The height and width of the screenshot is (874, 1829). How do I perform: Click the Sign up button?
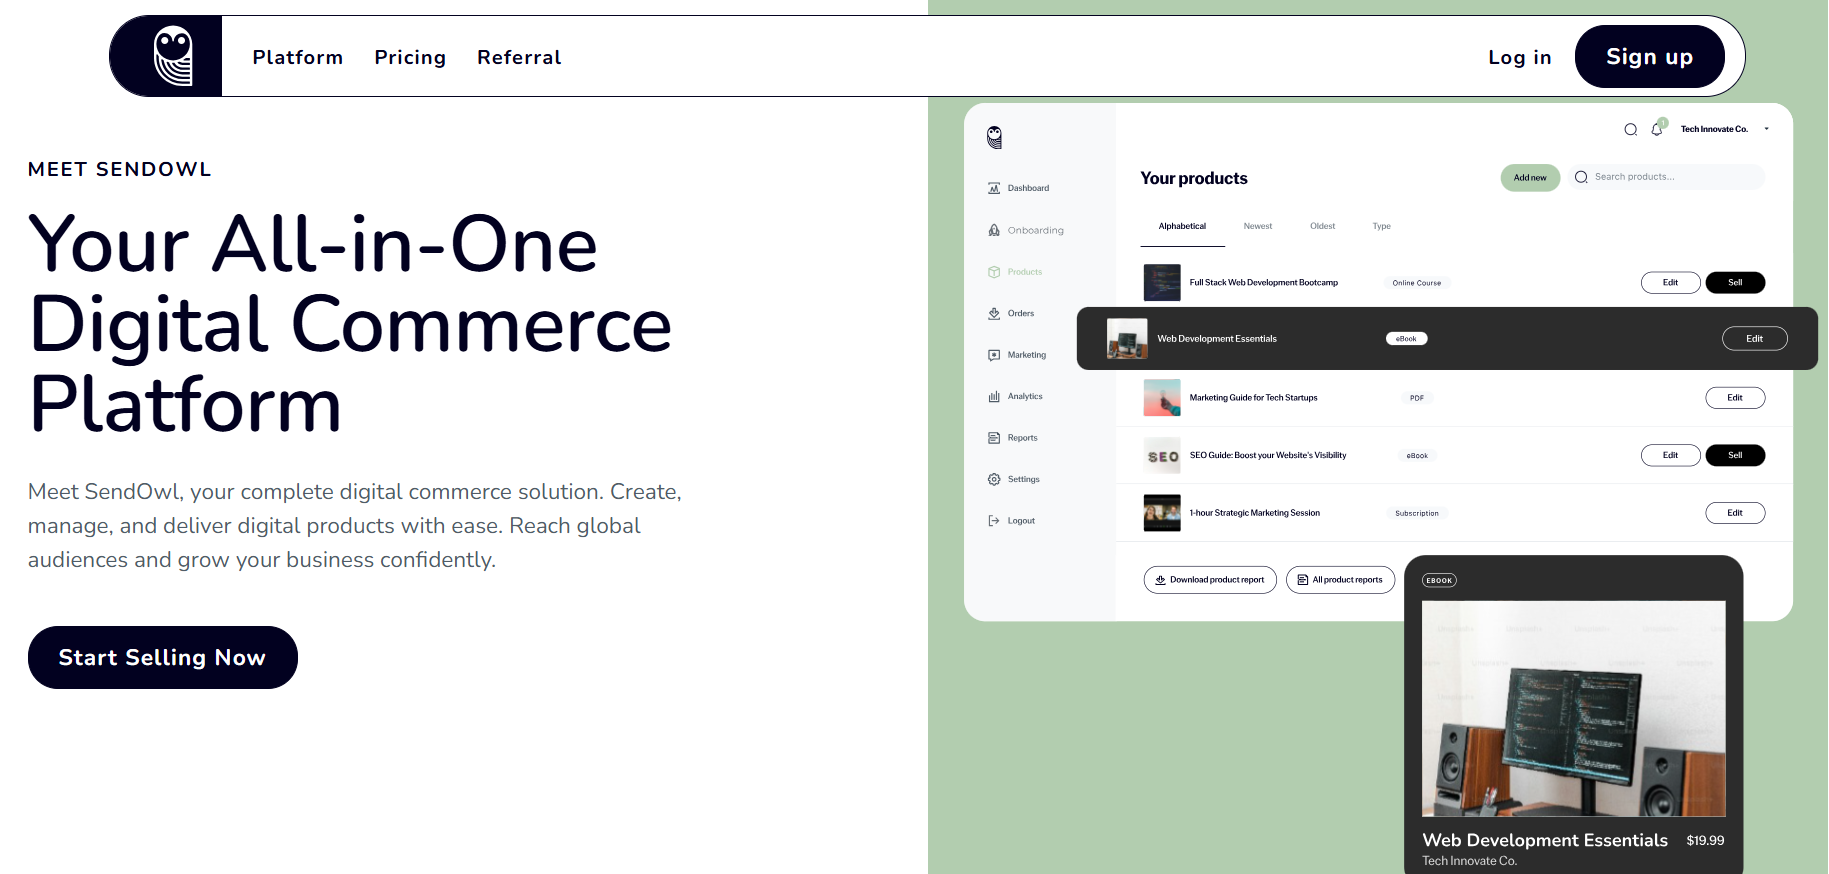[x=1649, y=57]
